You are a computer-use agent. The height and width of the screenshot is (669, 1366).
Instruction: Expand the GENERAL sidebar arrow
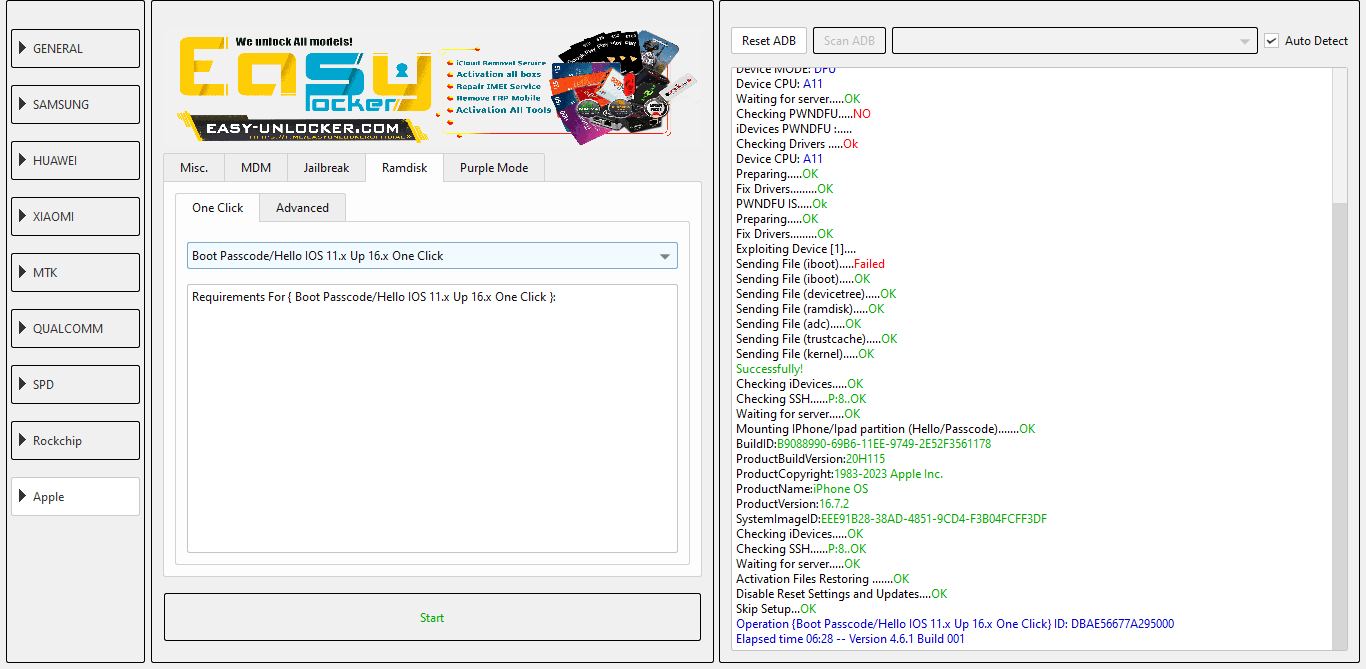[x=23, y=48]
